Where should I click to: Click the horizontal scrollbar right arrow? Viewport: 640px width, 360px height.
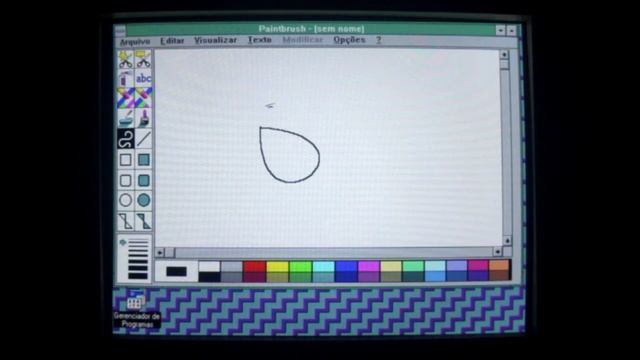(x=497, y=252)
